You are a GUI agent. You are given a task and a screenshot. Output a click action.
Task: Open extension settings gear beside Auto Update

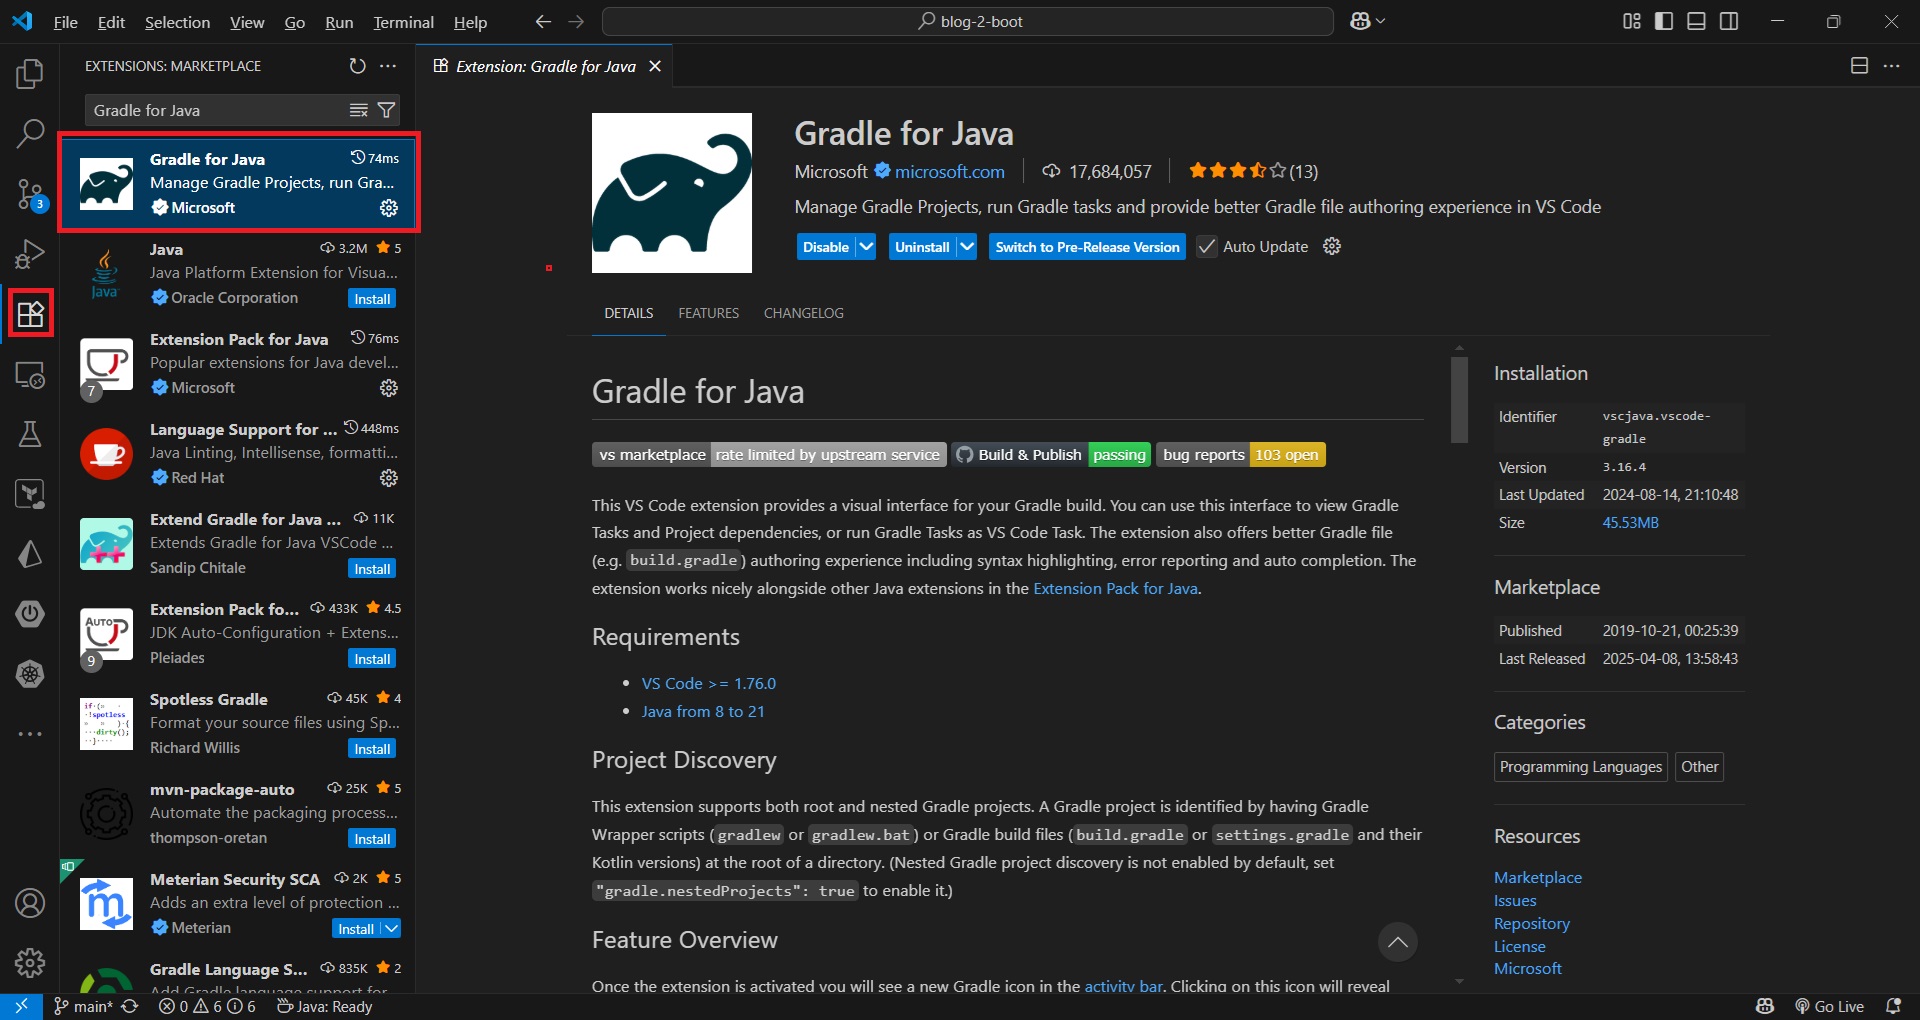pos(1332,246)
